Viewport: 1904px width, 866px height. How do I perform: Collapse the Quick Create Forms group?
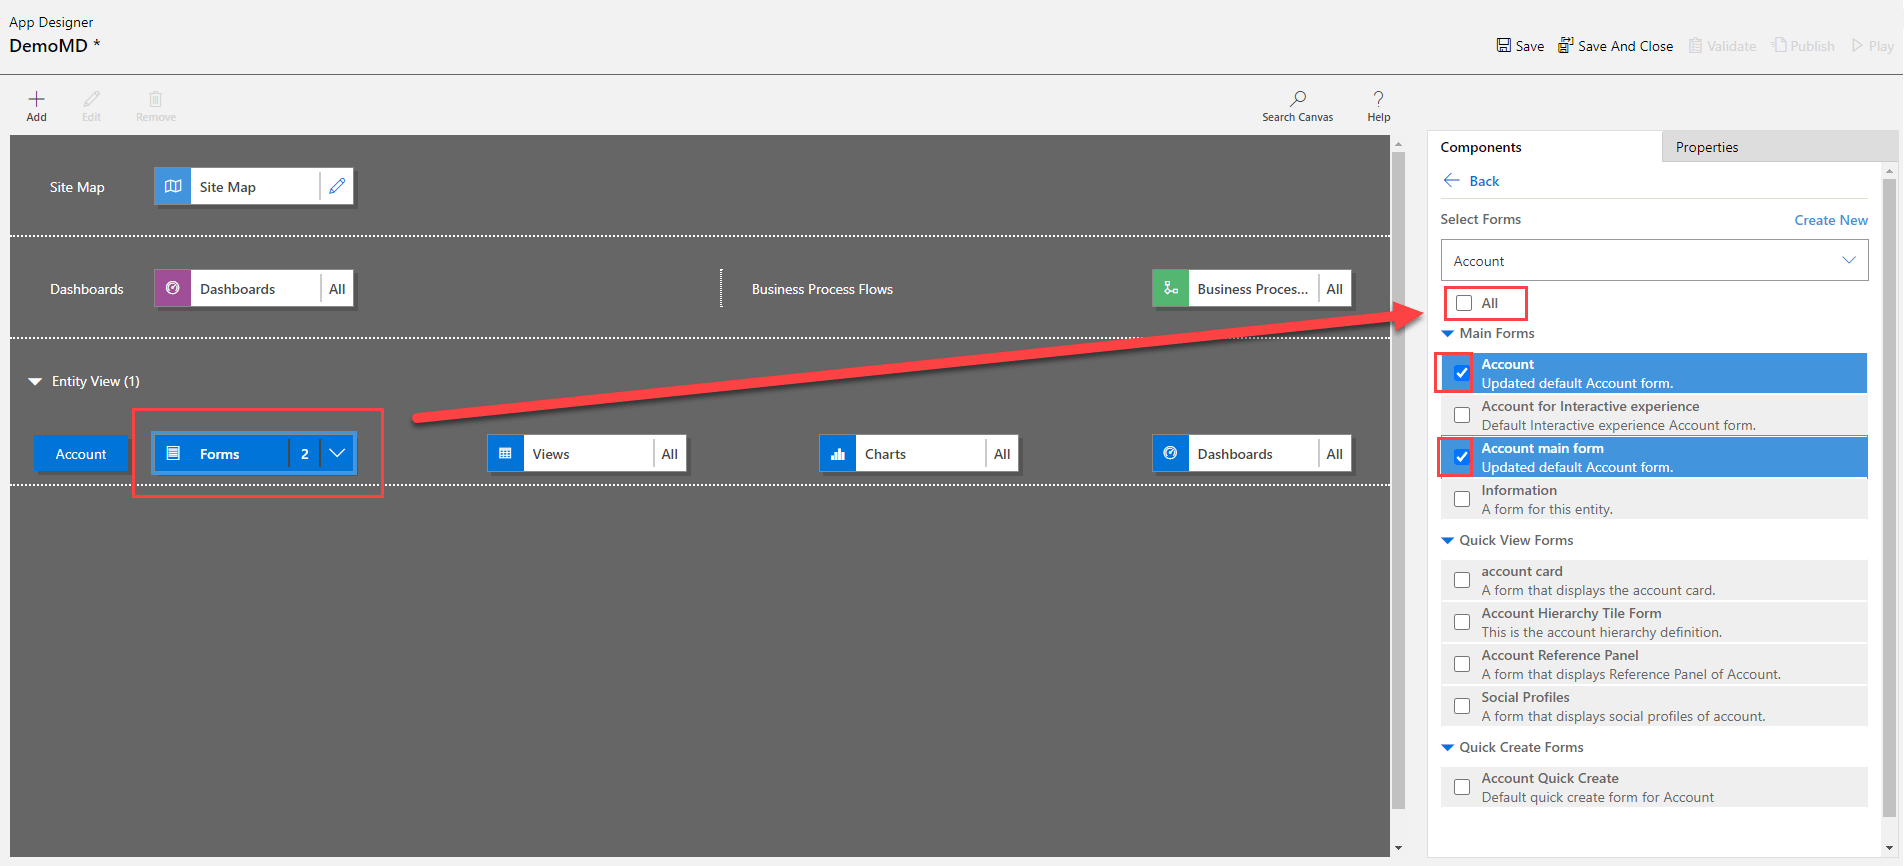click(1447, 747)
